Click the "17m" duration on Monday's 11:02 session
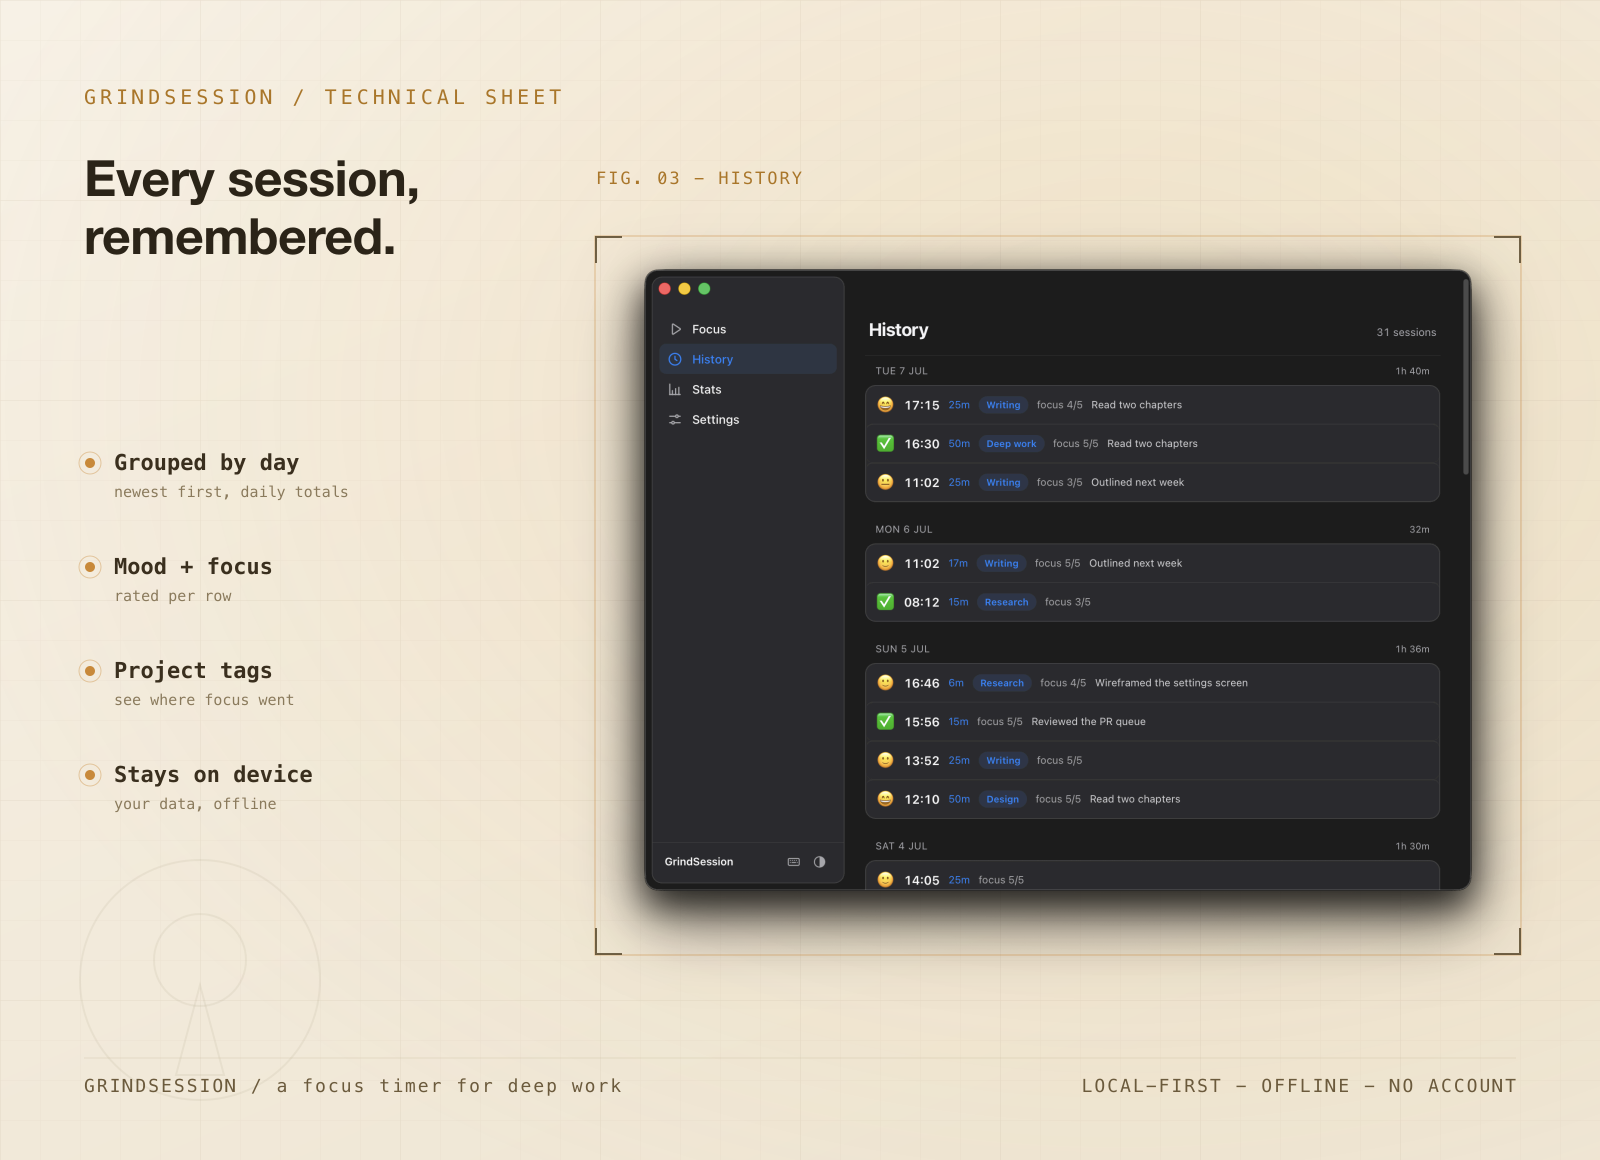Viewport: 1600px width, 1160px height. [x=958, y=563]
